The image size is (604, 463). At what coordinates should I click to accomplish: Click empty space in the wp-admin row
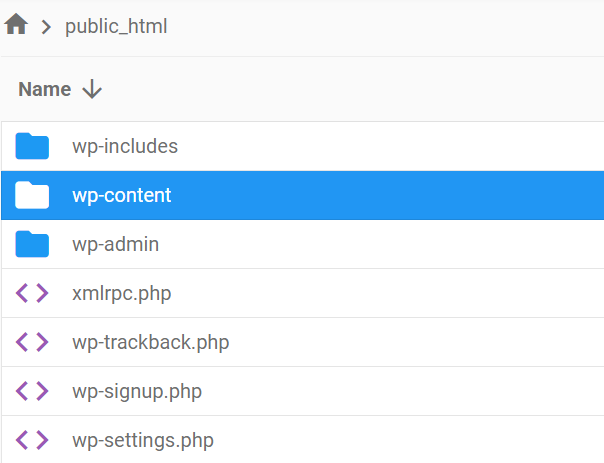click(400, 244)
